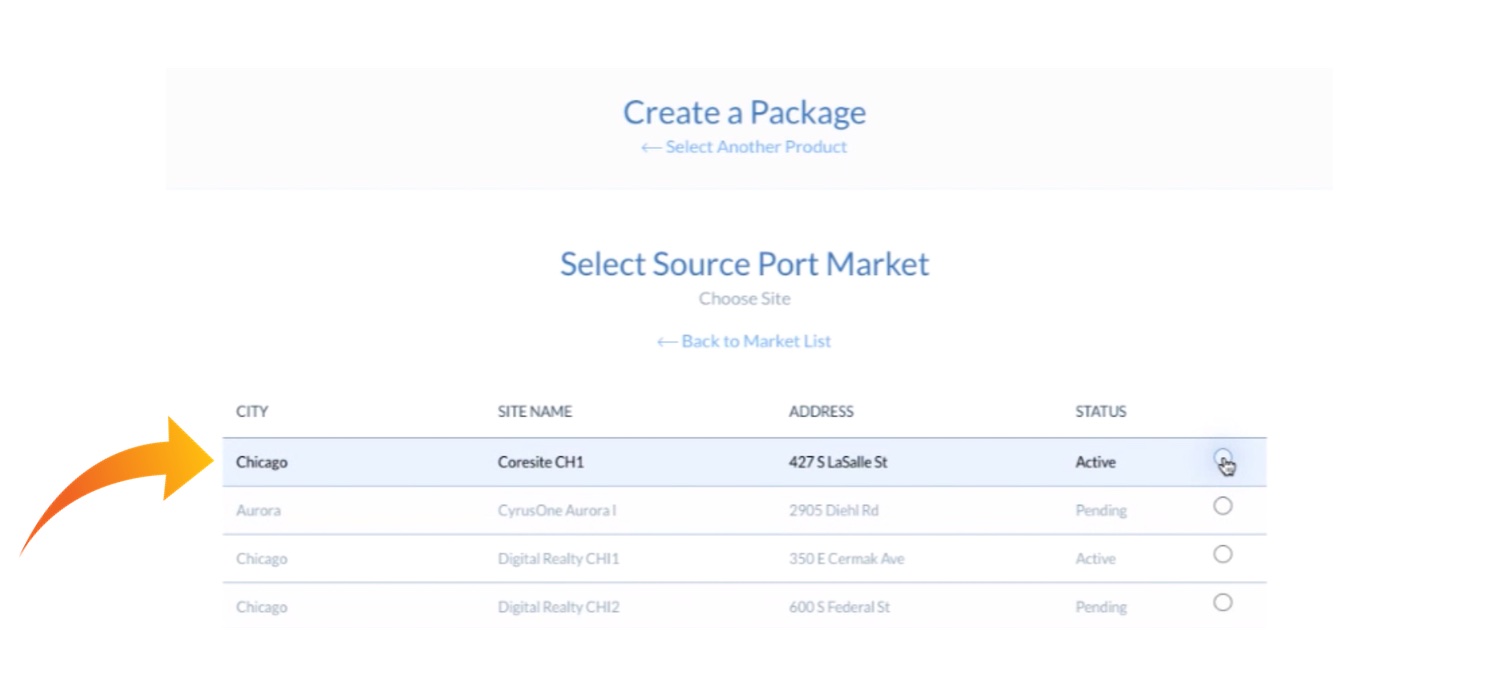The image size is (1498, 696).
Task: Select the radio button for CyrusOne Aurora I
Action: pos(1223,507)
